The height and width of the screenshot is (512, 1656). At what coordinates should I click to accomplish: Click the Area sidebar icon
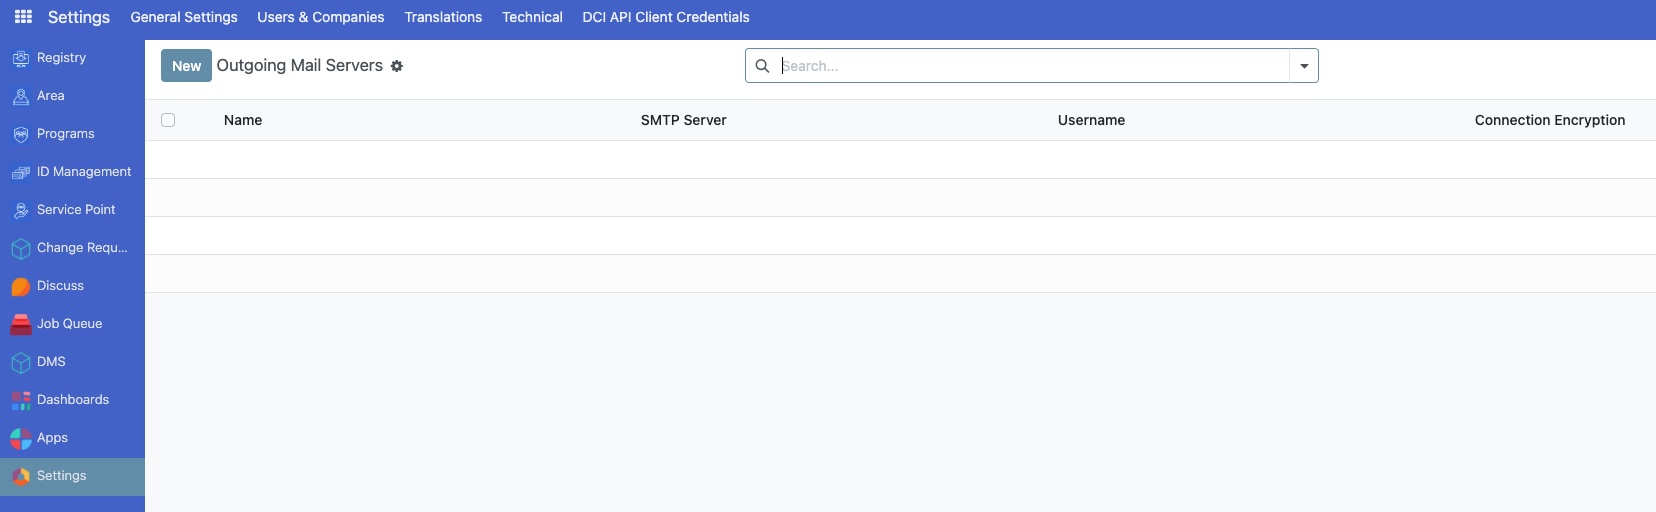[x=21, y=97]
